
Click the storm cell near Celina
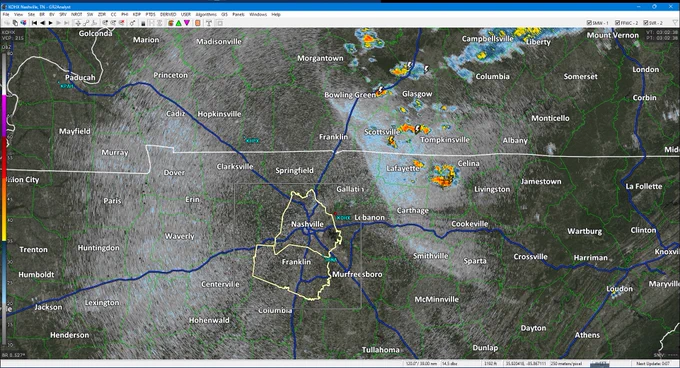point(444,176)
